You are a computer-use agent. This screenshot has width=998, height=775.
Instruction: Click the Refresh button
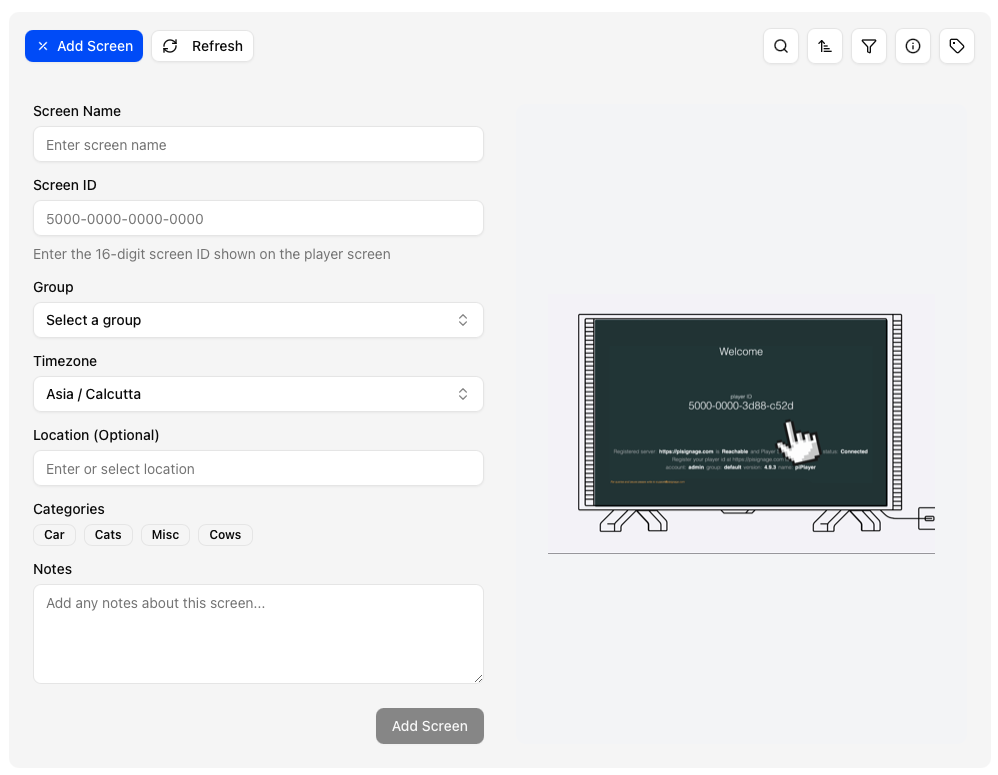click(203, 46)
